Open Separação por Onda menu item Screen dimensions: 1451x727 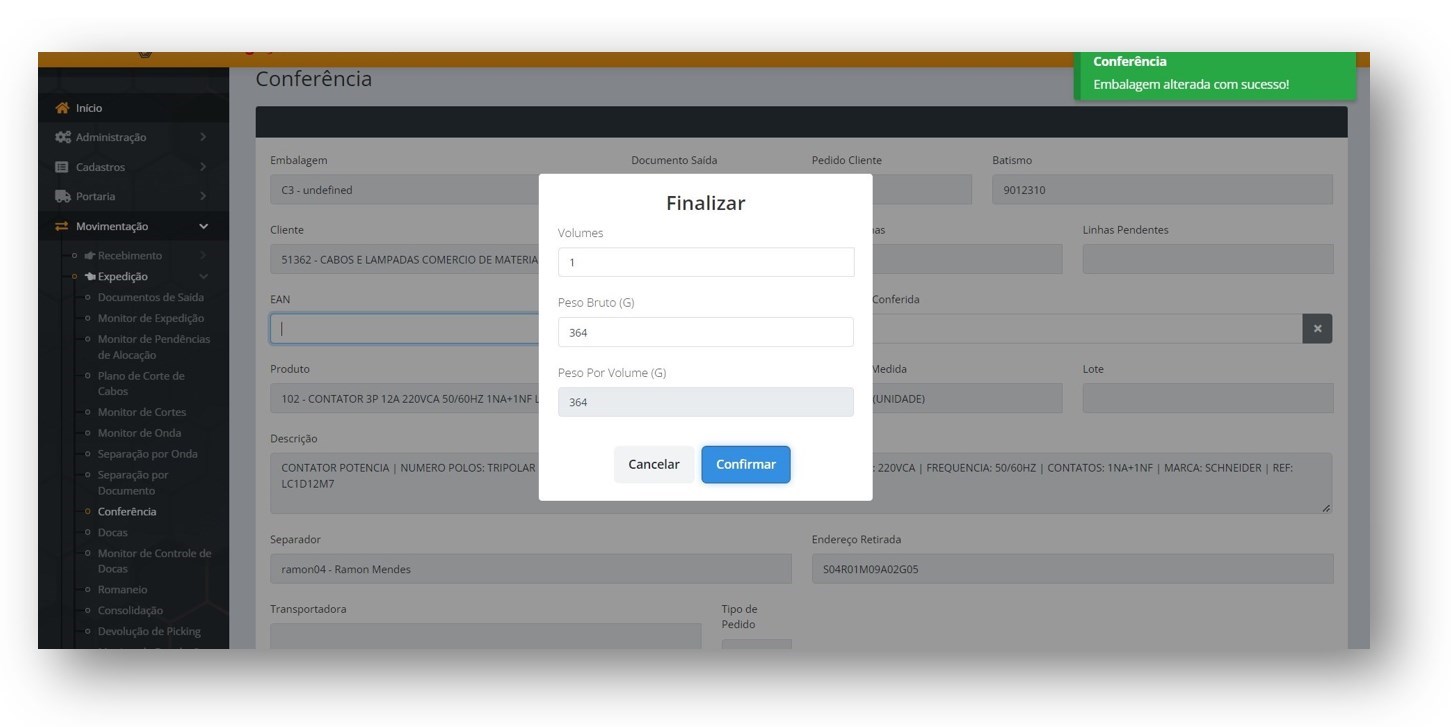[x=147, y=454]
